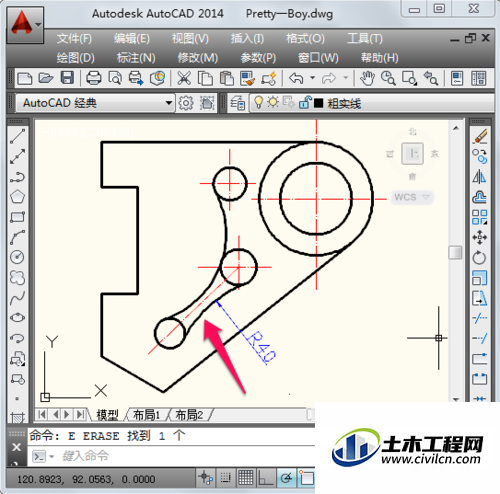The width and height of the screenshot is (500, 494).
Task: Toggle Object Snap in status bar
Action: point(306,478)
